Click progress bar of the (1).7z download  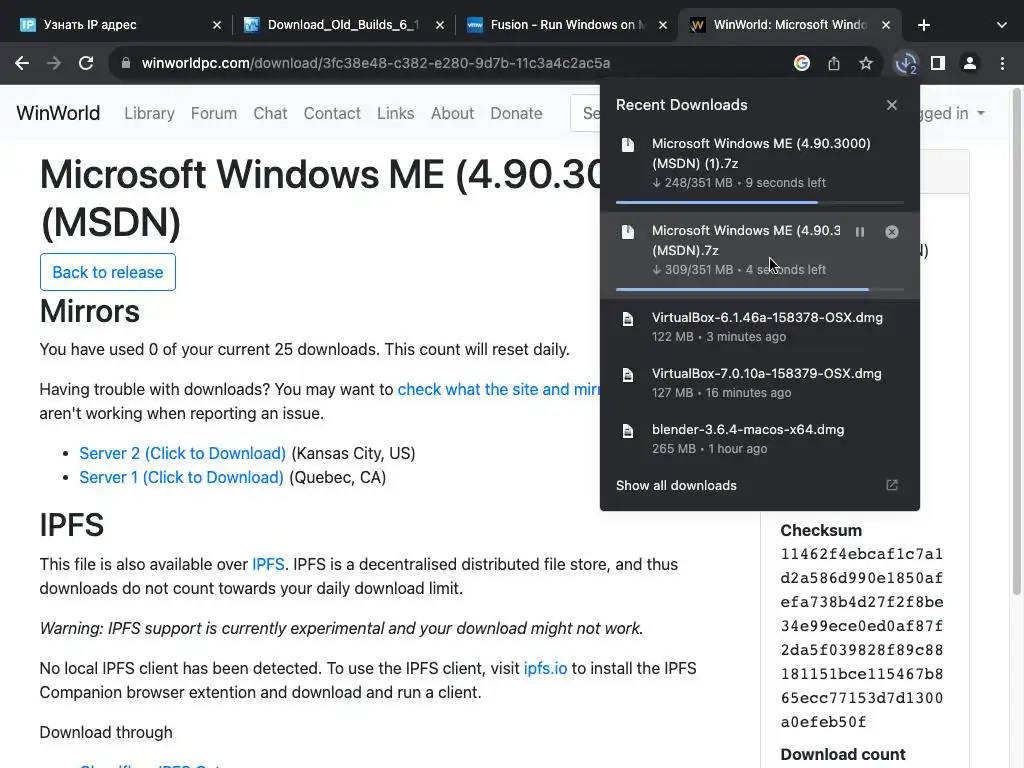760,202
